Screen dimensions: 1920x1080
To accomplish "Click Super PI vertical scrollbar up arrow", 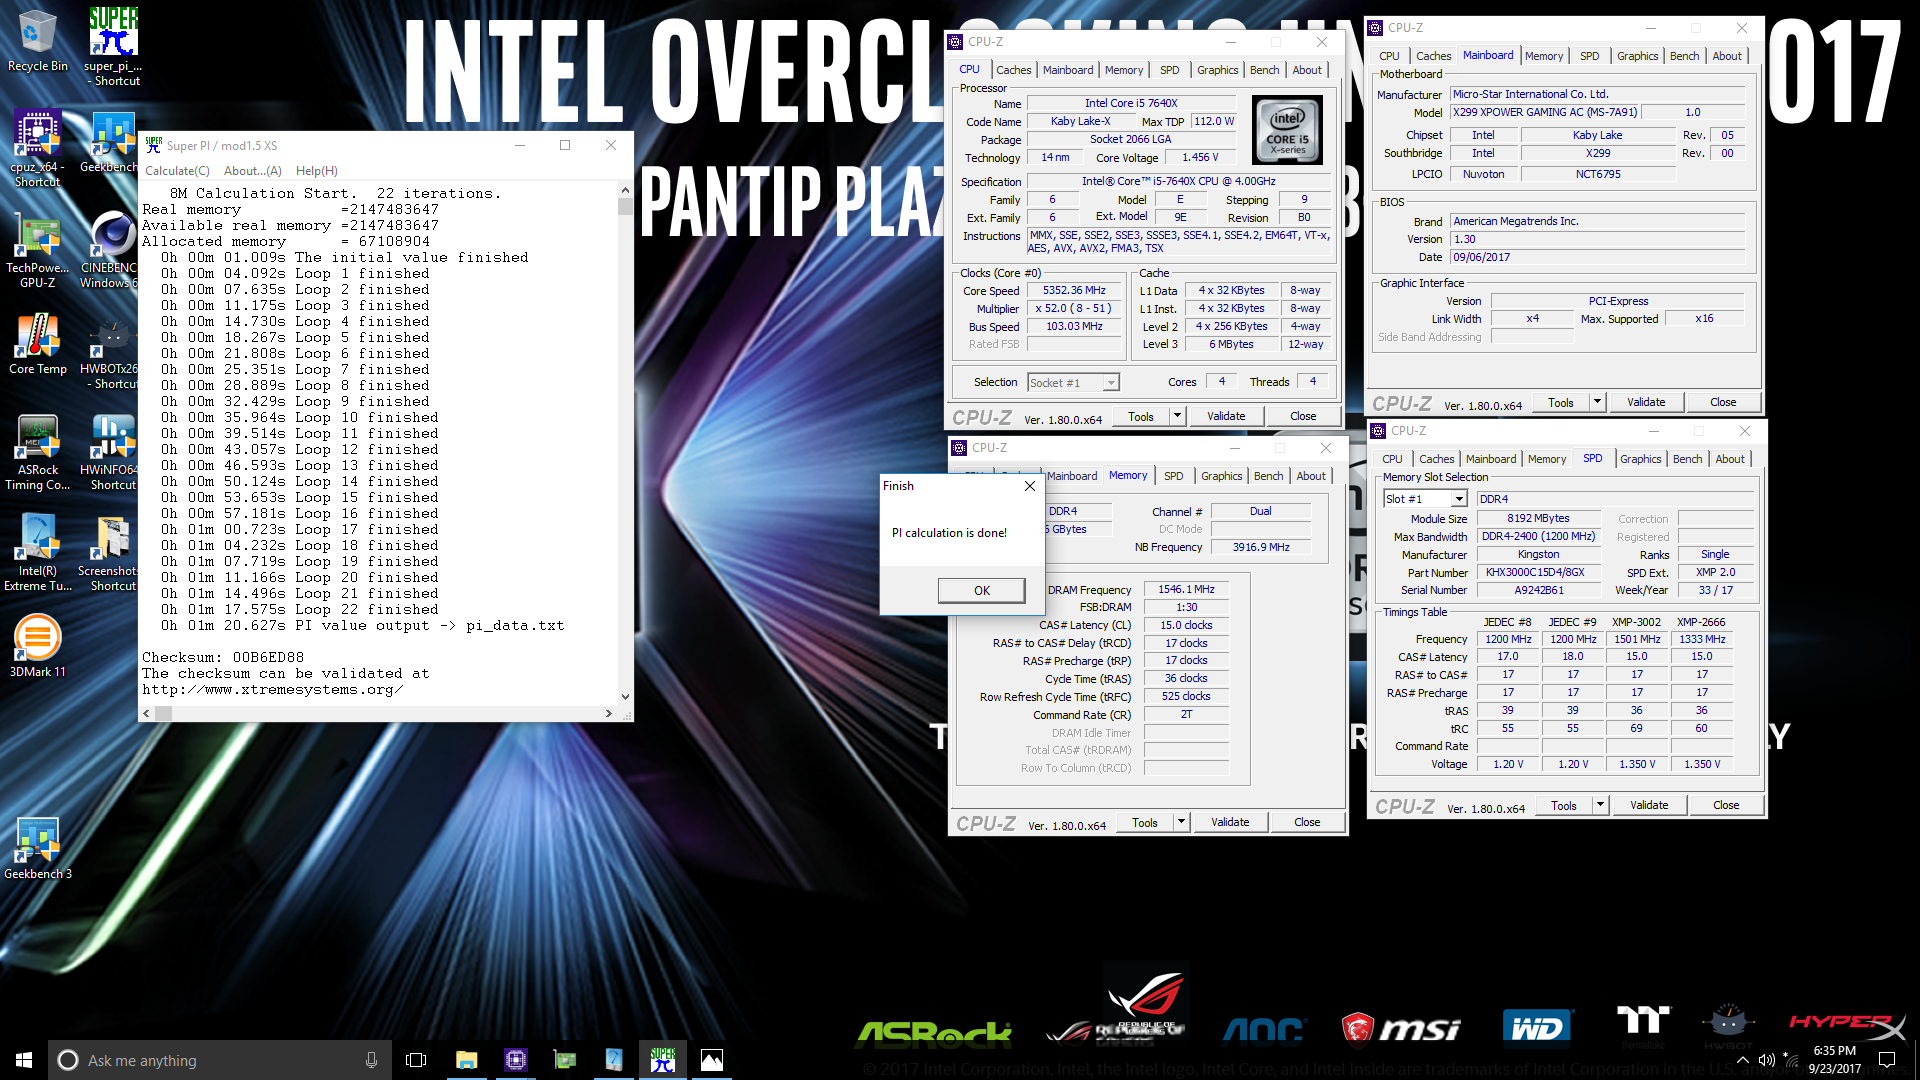I will point(625,190).
